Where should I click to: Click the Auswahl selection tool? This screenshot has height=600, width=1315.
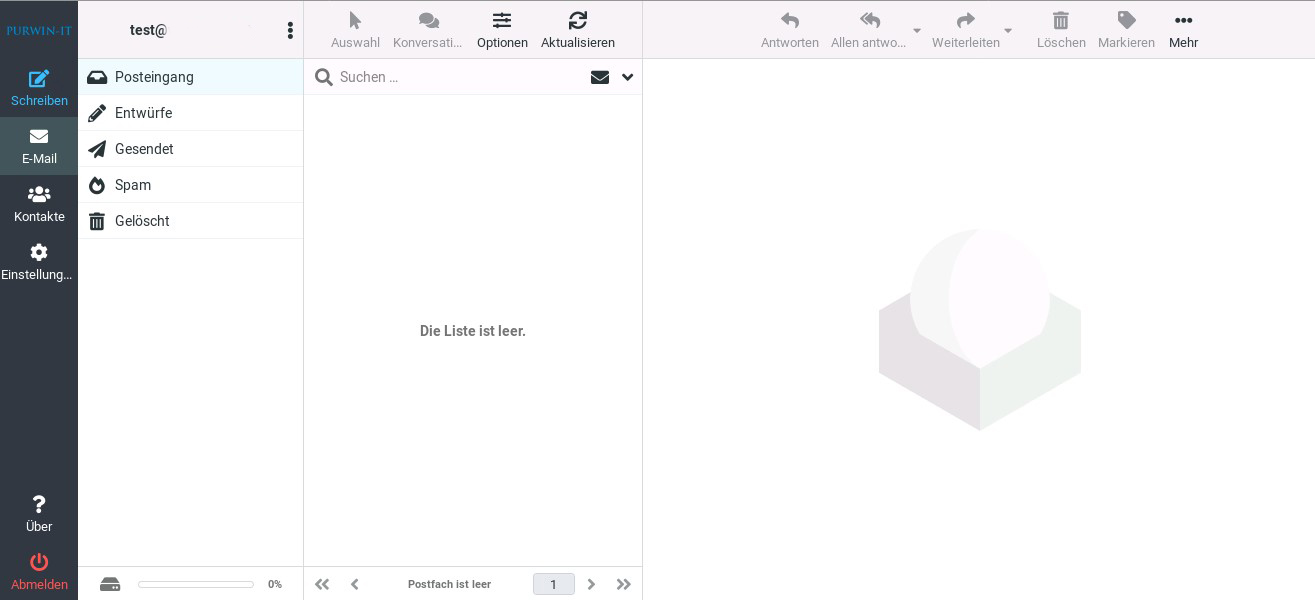[355, 30]
